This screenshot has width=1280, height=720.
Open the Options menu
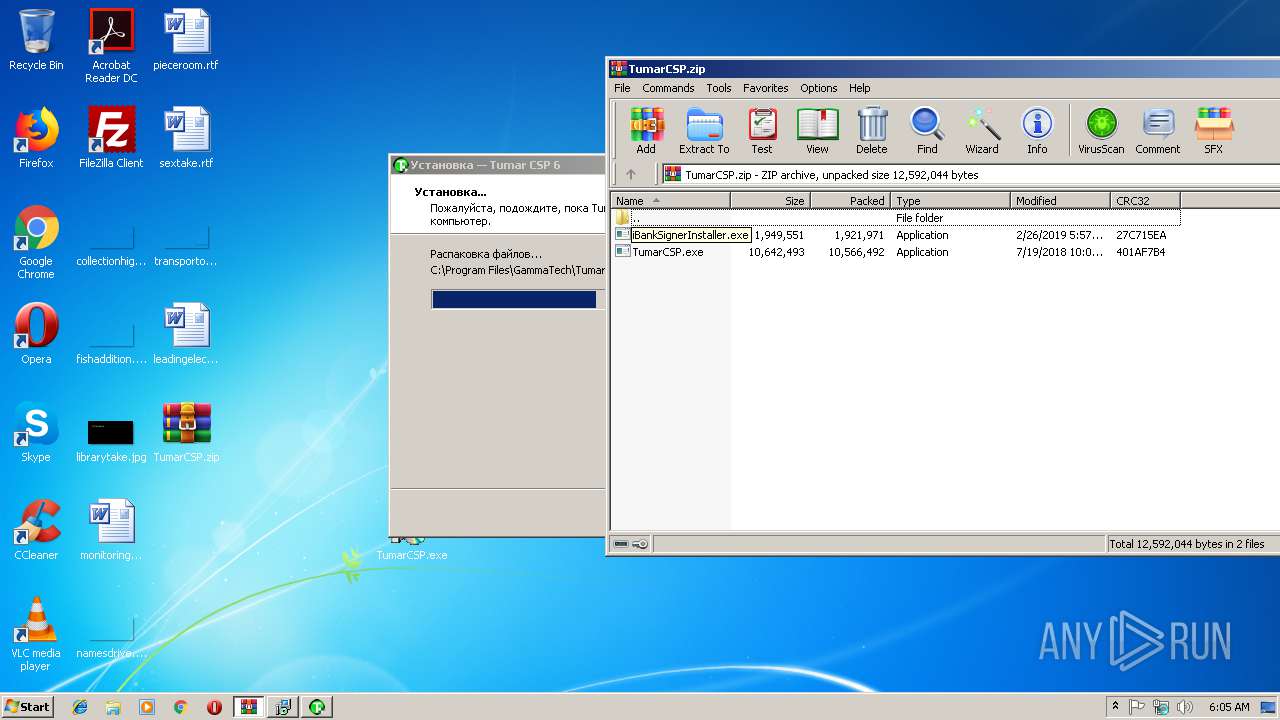click(x=818, y=88)
